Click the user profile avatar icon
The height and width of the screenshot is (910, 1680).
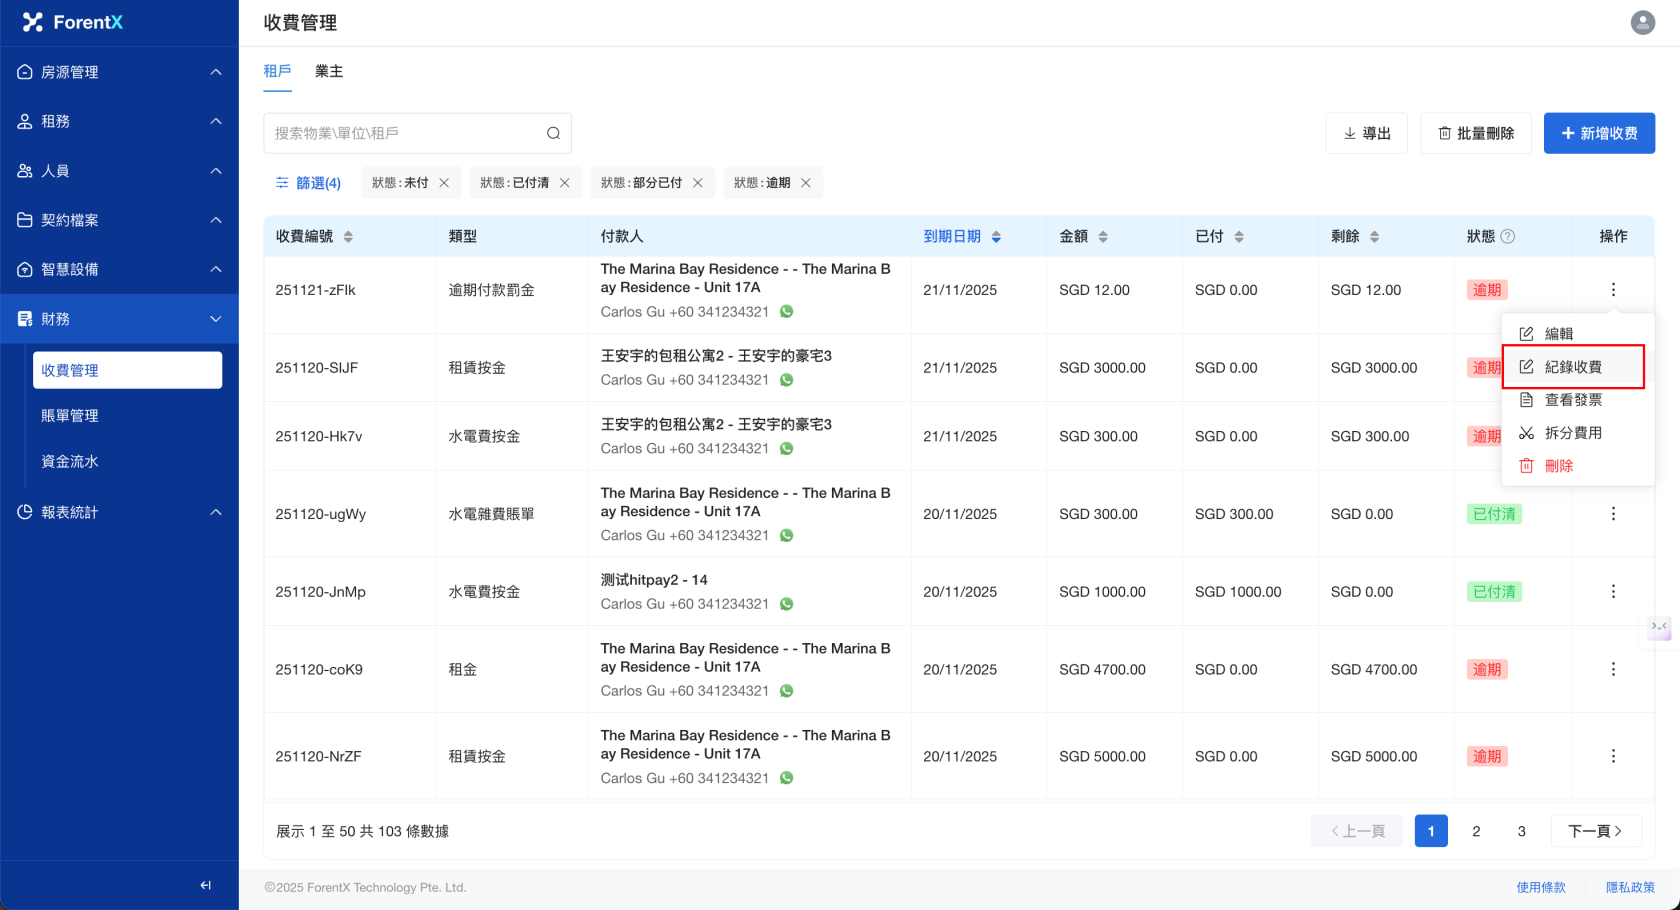[x=1642, y=22]
